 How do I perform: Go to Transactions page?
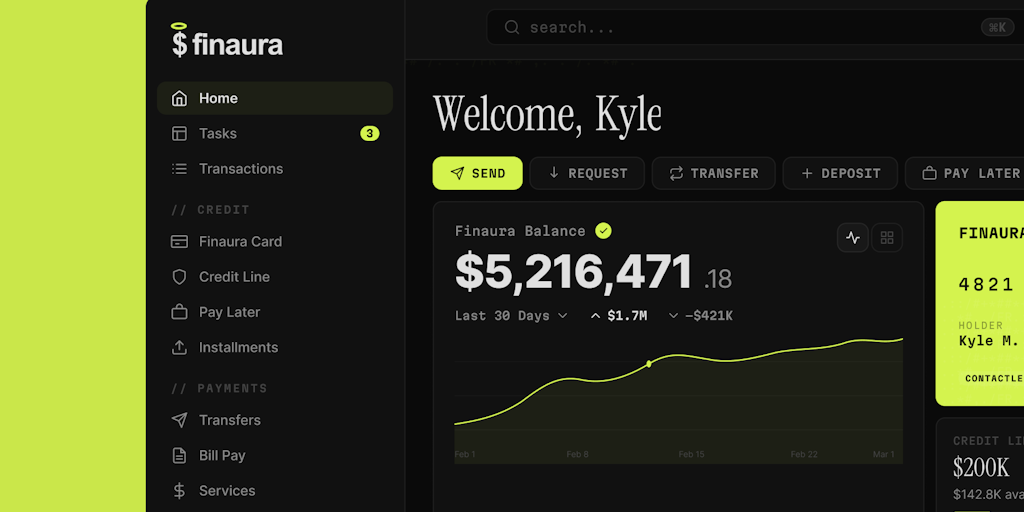(x=275, y=169)
